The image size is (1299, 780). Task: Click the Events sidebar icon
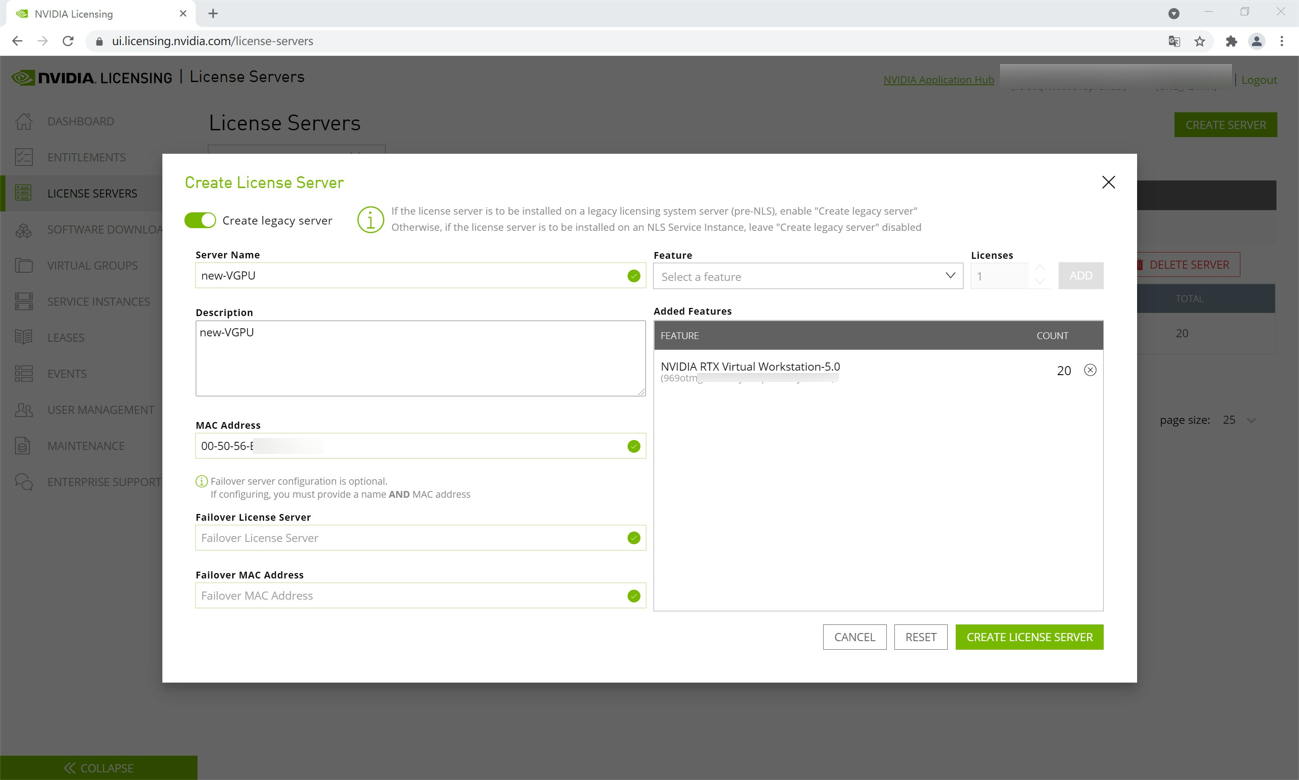point(24,374)
